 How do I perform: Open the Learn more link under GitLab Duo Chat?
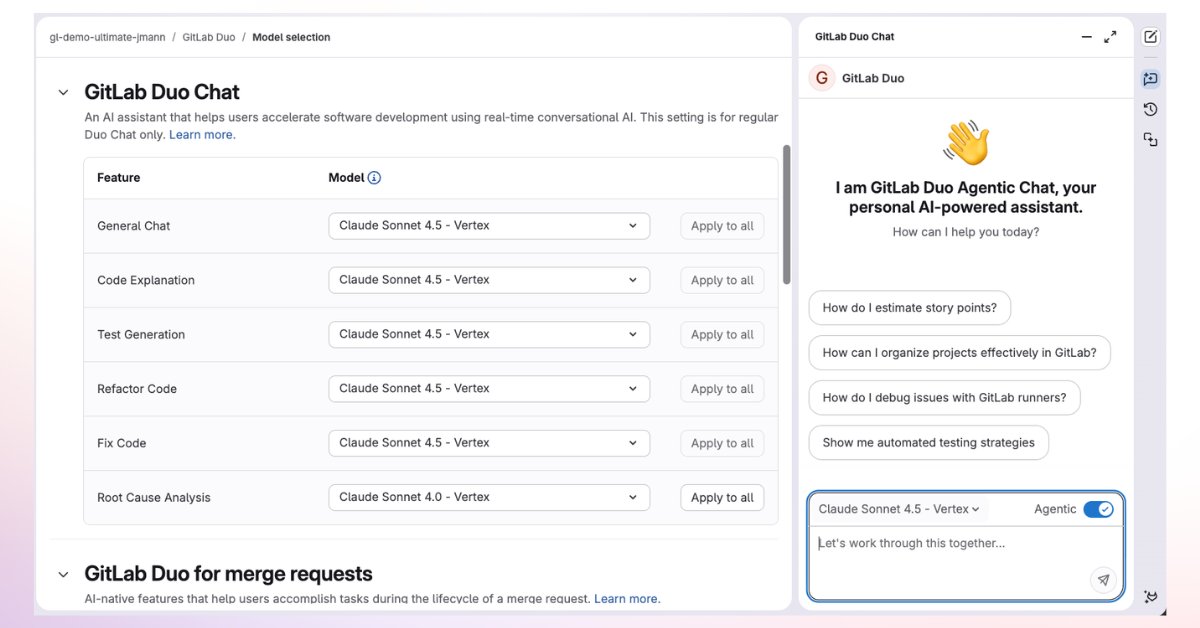point(202,134)
